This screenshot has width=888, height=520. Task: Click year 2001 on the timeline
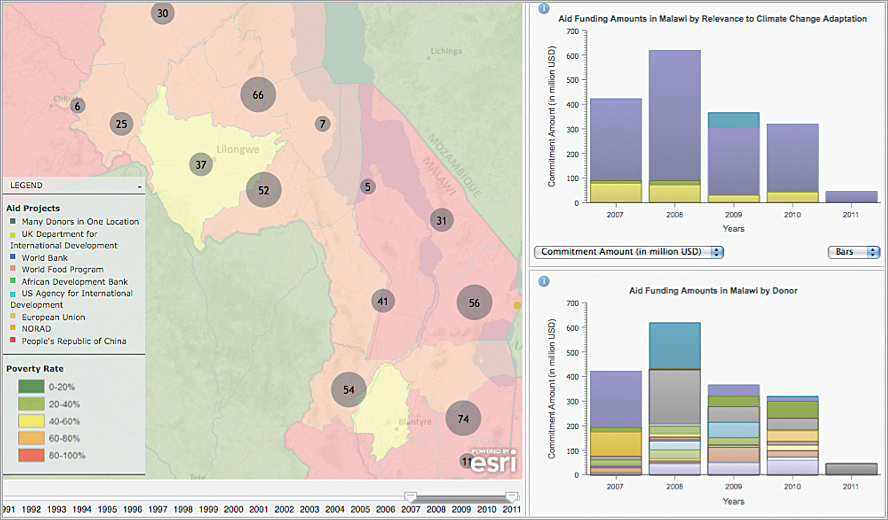[258, 510]
